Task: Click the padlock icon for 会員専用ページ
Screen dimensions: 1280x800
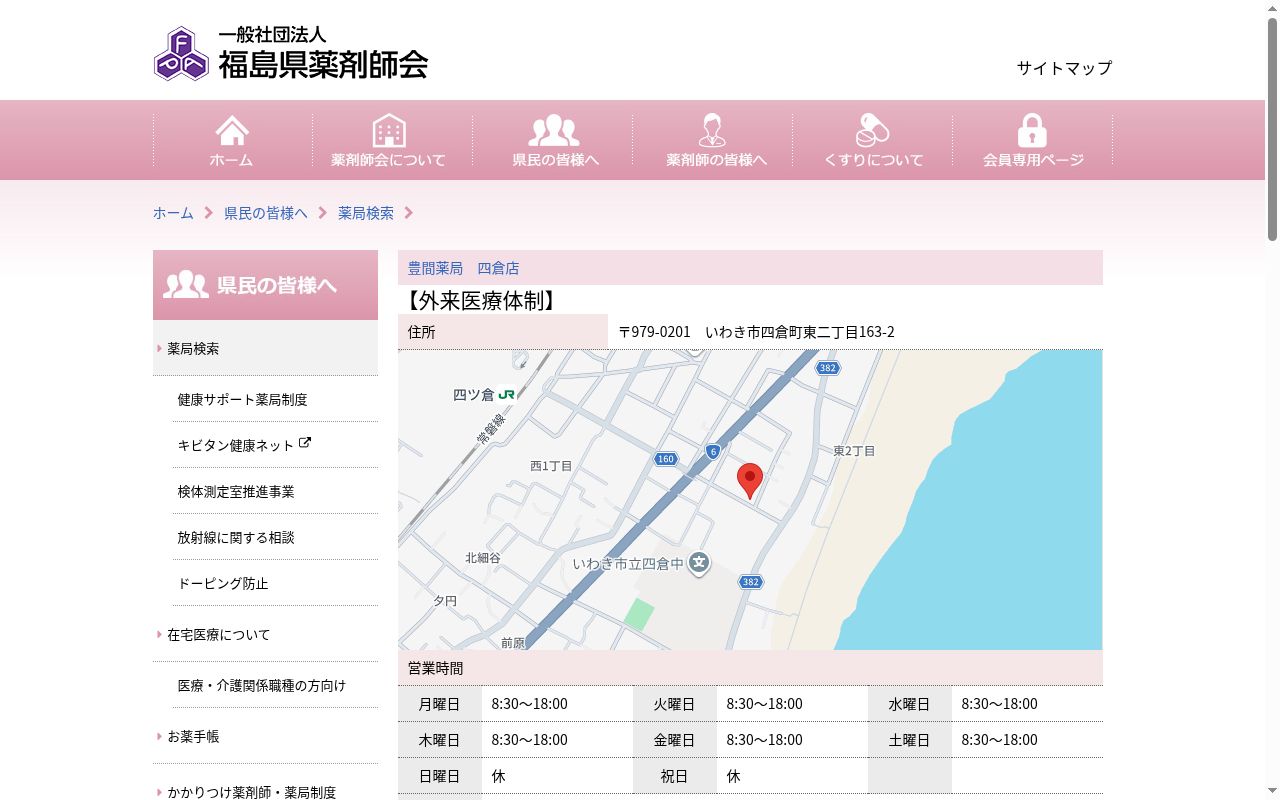Action: (x=1032, y=130)
